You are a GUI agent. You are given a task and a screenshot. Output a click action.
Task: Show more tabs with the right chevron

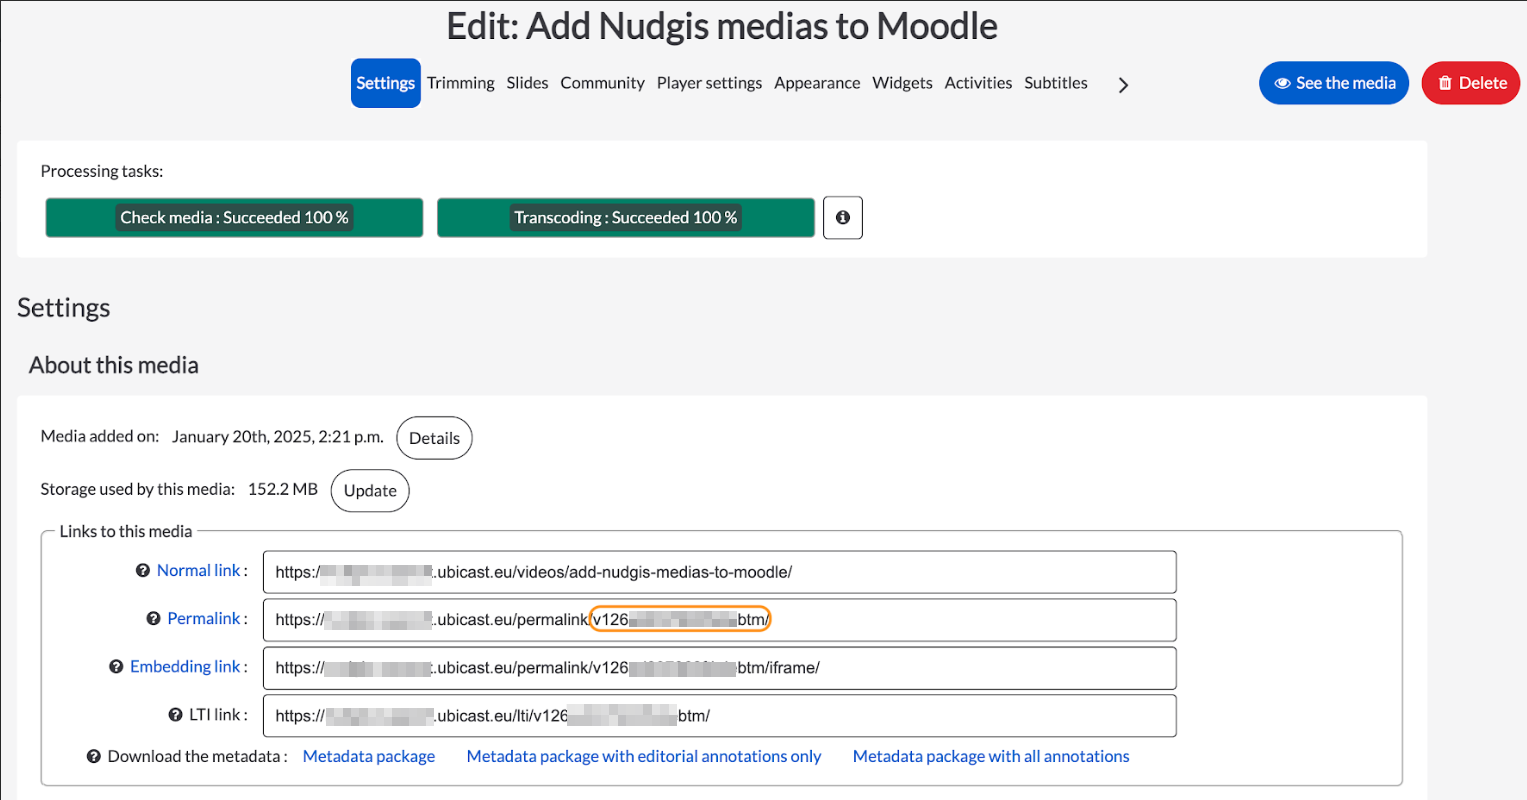click(x=1123, y=85)
